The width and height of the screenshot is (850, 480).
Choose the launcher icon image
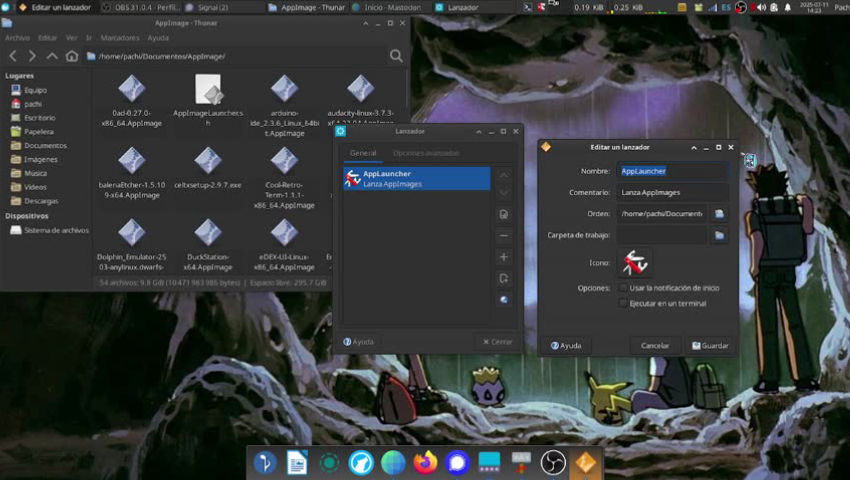click(x=634, y=263)
